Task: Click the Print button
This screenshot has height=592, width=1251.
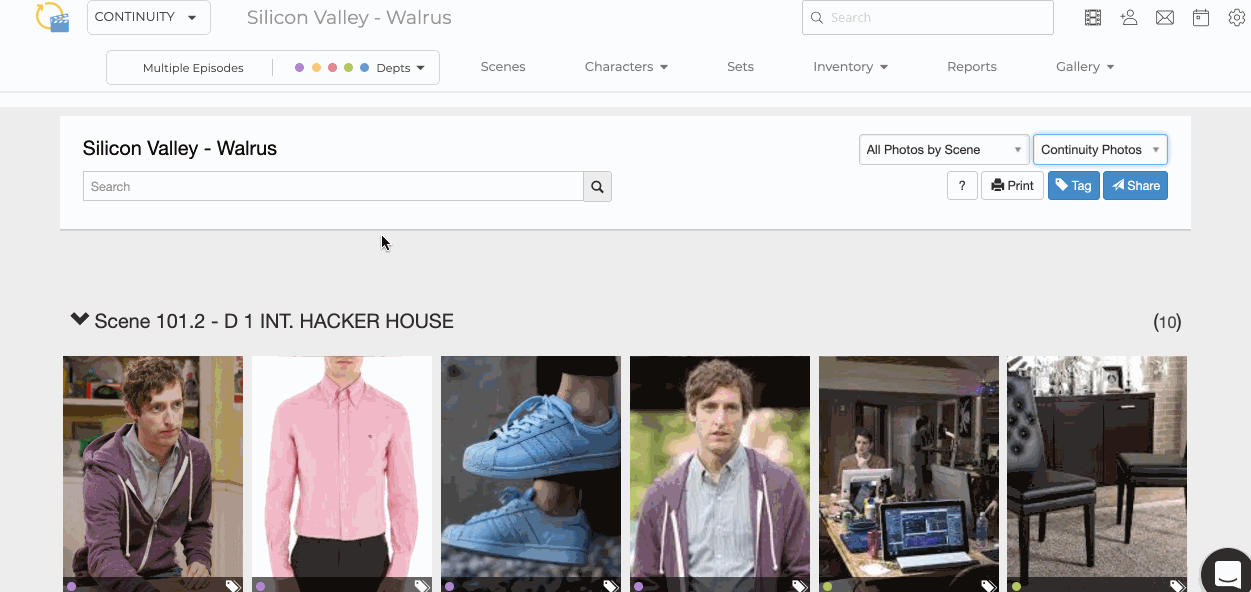Action: click(1013, 186)
